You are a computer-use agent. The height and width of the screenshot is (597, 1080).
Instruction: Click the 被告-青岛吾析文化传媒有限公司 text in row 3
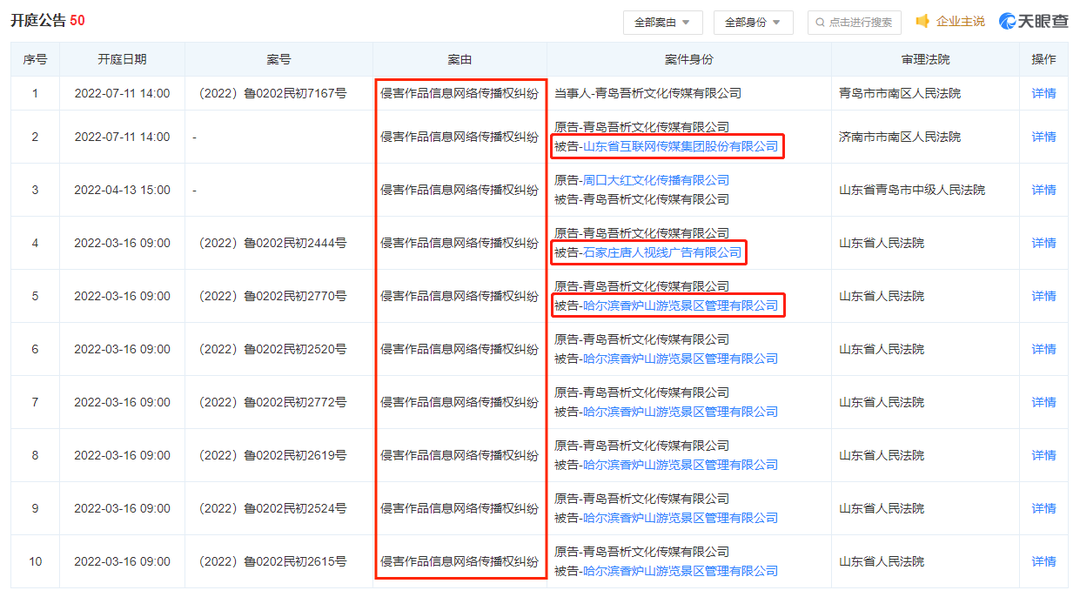coord(642,200)
